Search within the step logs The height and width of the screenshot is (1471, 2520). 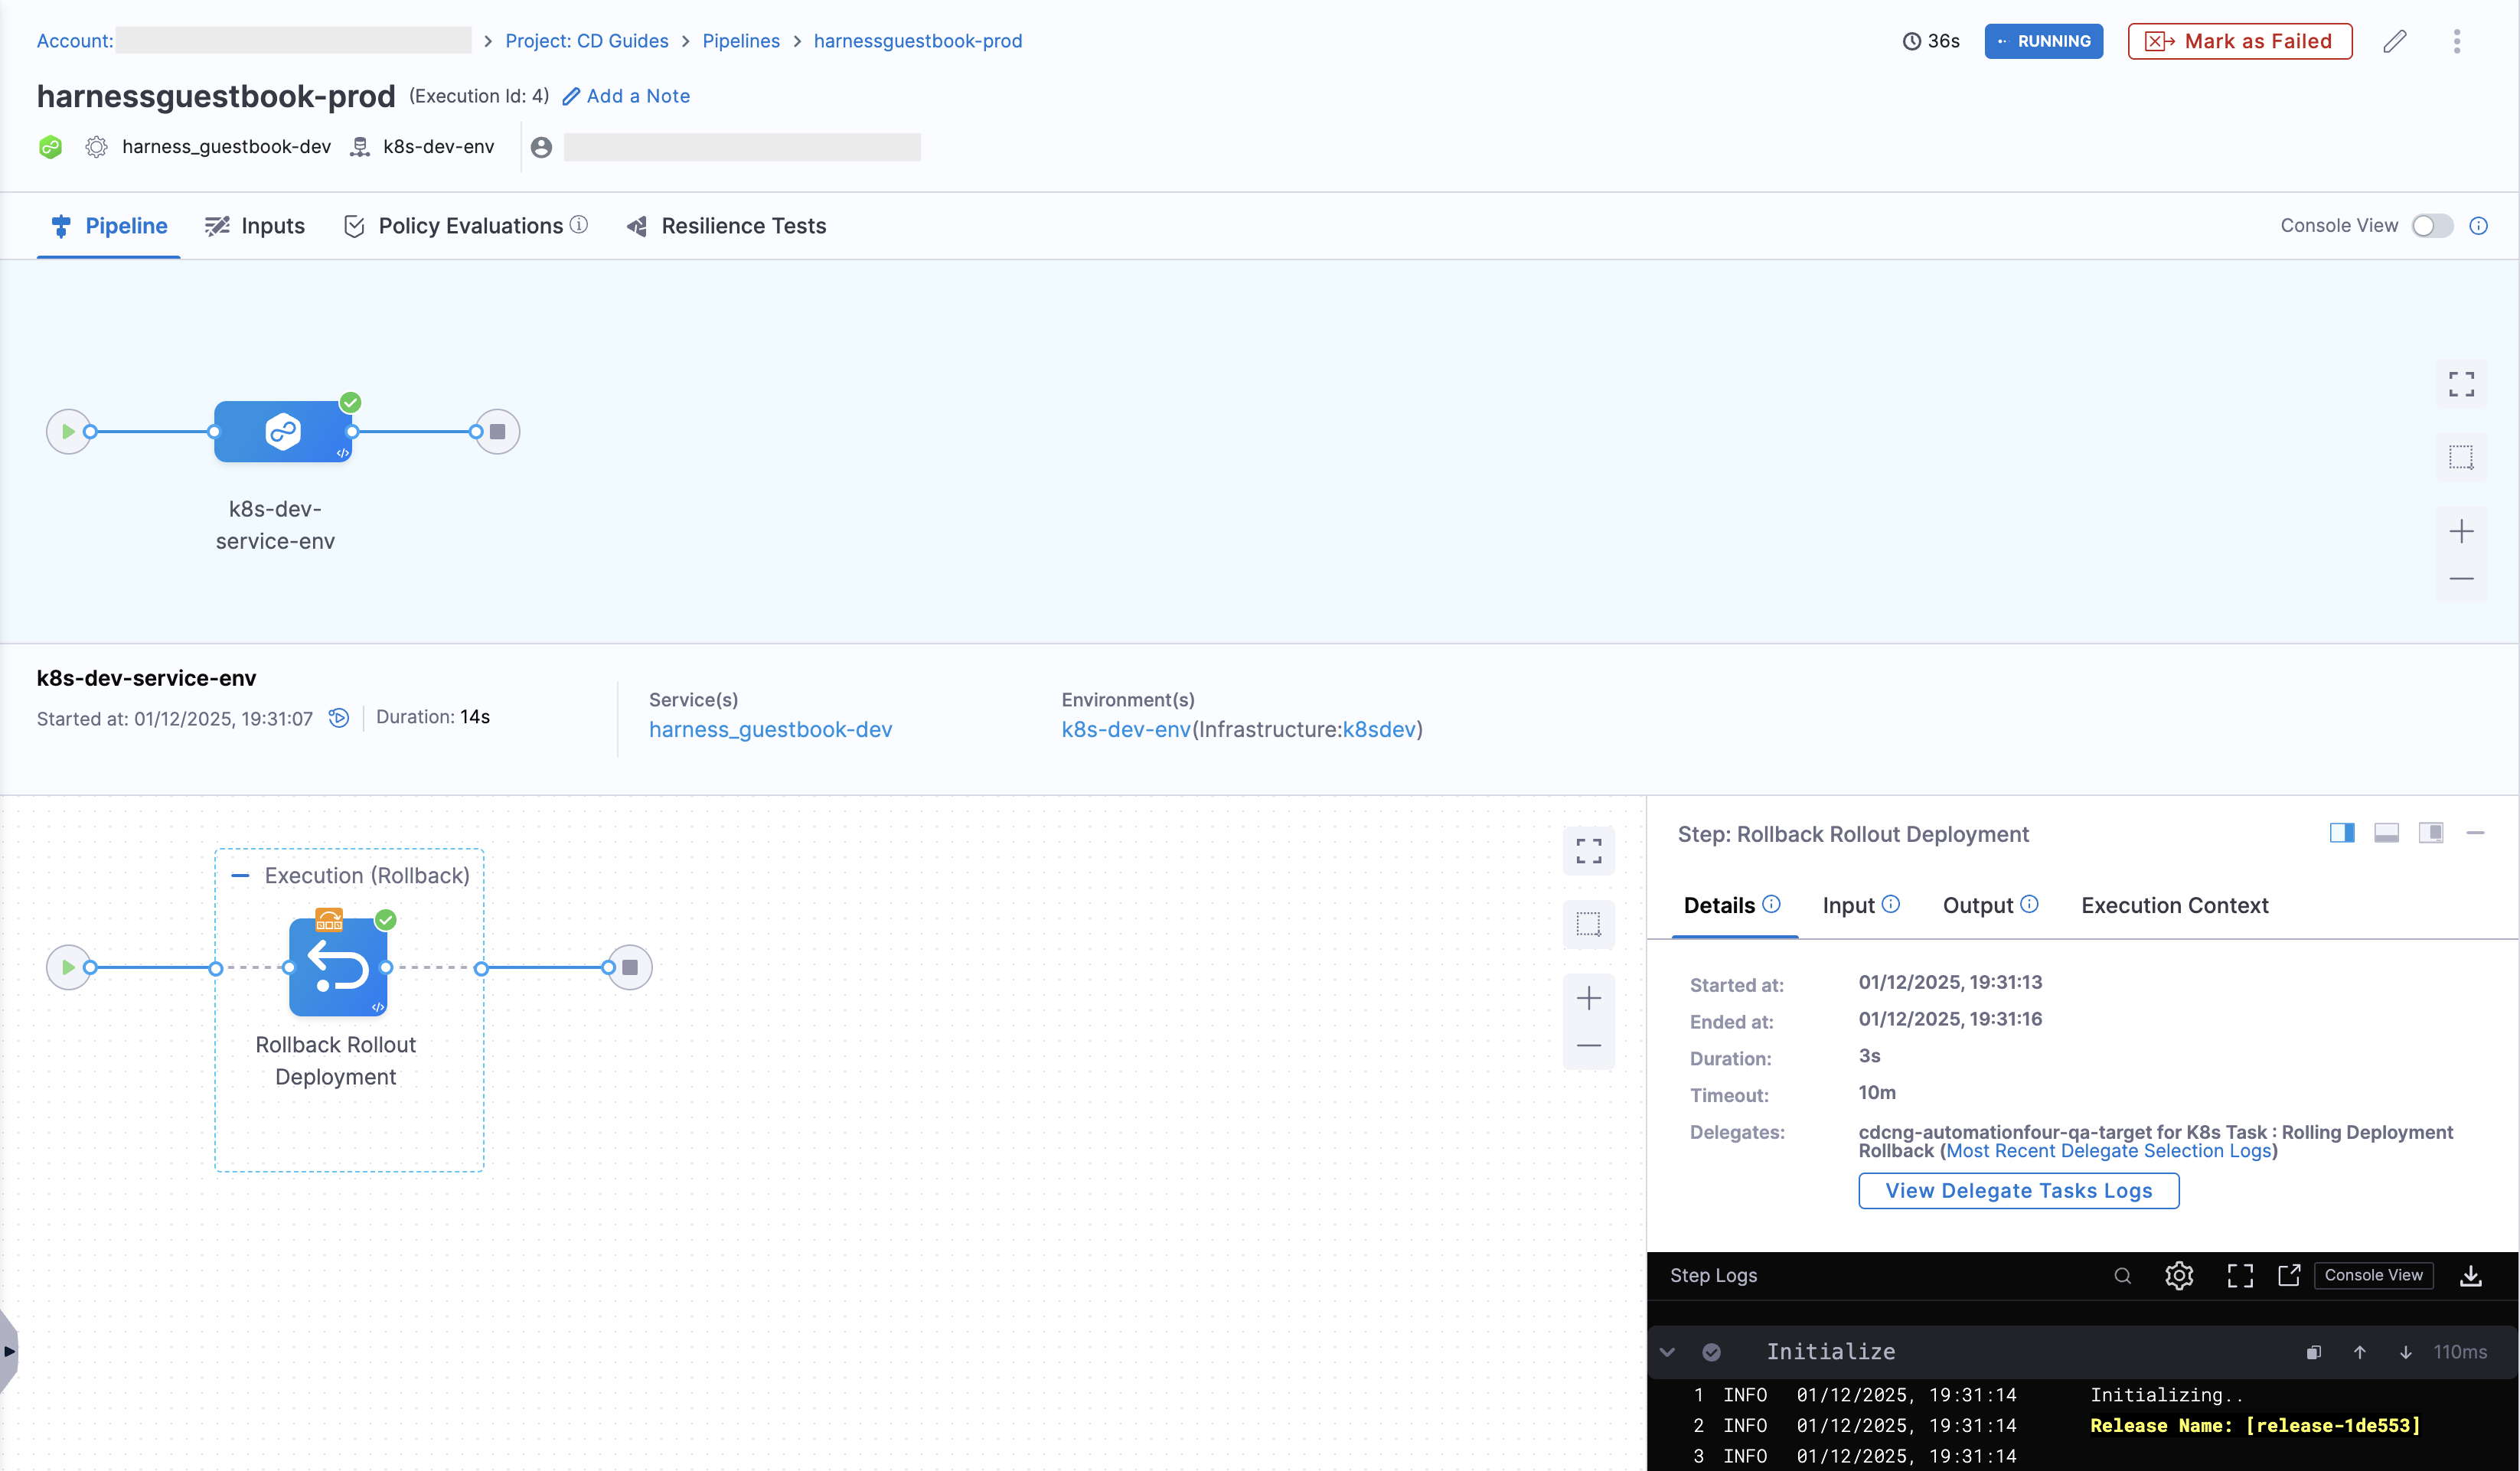2122,1275
